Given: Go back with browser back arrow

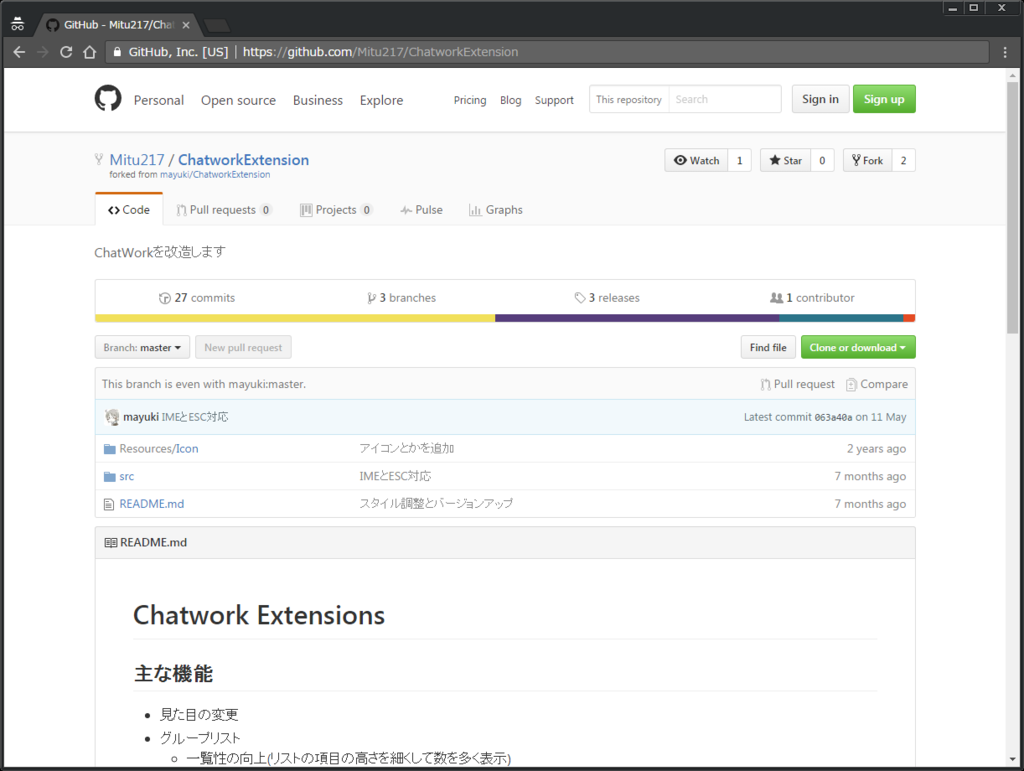Looking at the screenshot, I should (x=19, y=52).
